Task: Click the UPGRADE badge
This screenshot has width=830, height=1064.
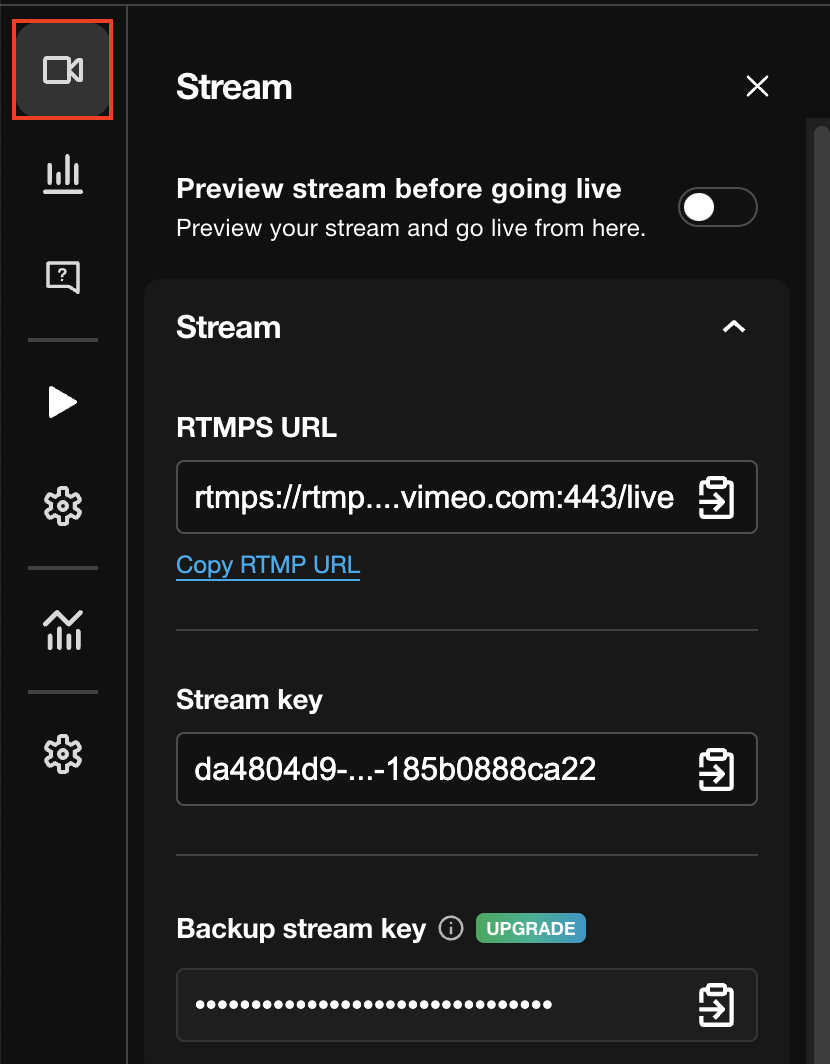Action: 530,928
